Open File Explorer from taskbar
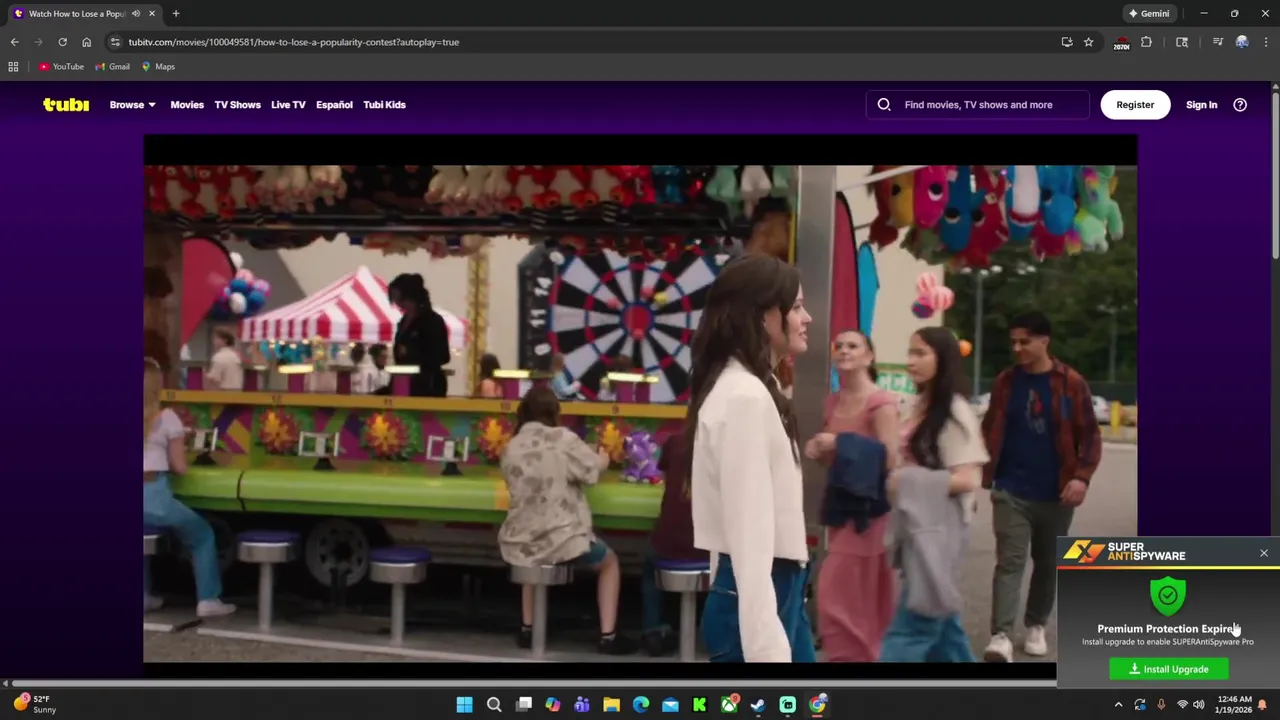This screenshot has height=720, width=1280. (x=611, y=705)
